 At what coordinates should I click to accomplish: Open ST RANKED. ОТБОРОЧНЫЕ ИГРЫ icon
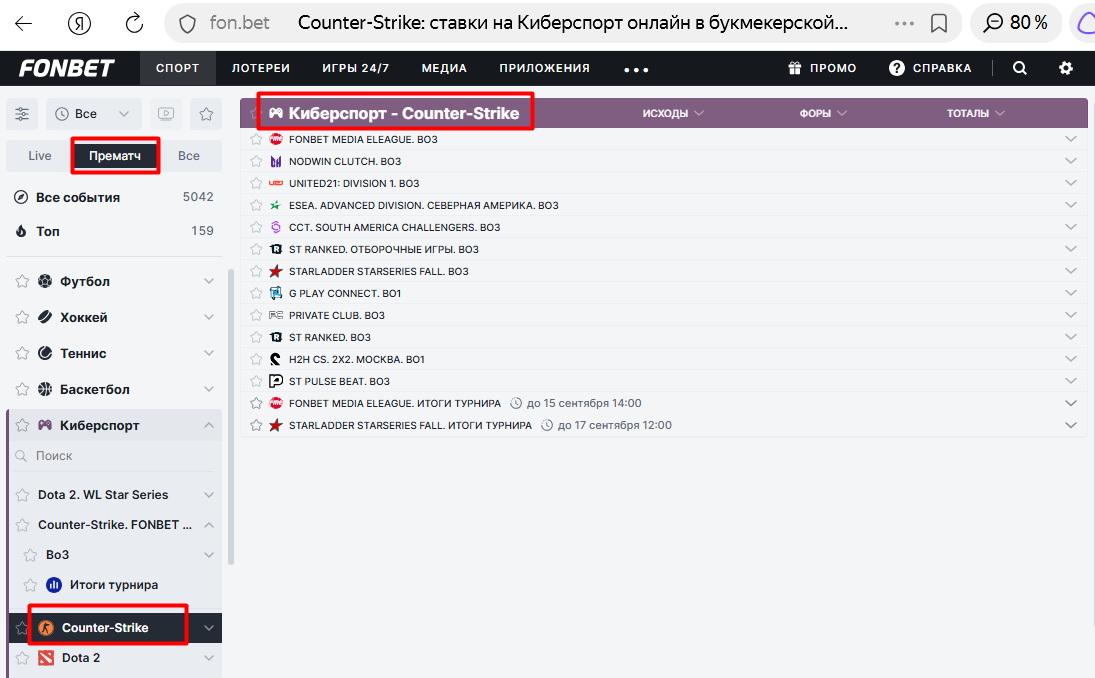click(276, 249)
